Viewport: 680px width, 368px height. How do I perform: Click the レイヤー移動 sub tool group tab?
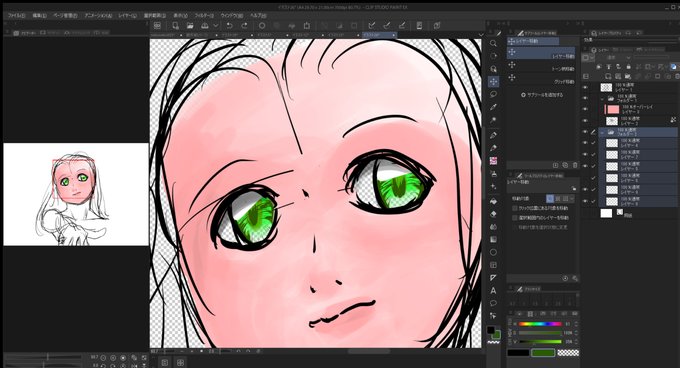pos(533,41)
